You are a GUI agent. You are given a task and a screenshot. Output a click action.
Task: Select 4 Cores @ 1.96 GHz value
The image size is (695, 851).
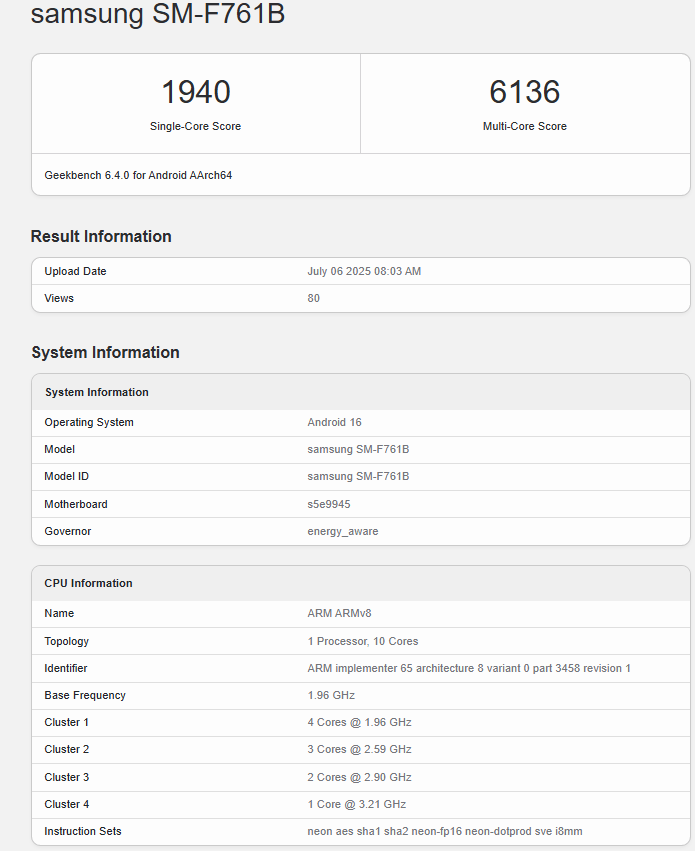click(x=360, y=722)
